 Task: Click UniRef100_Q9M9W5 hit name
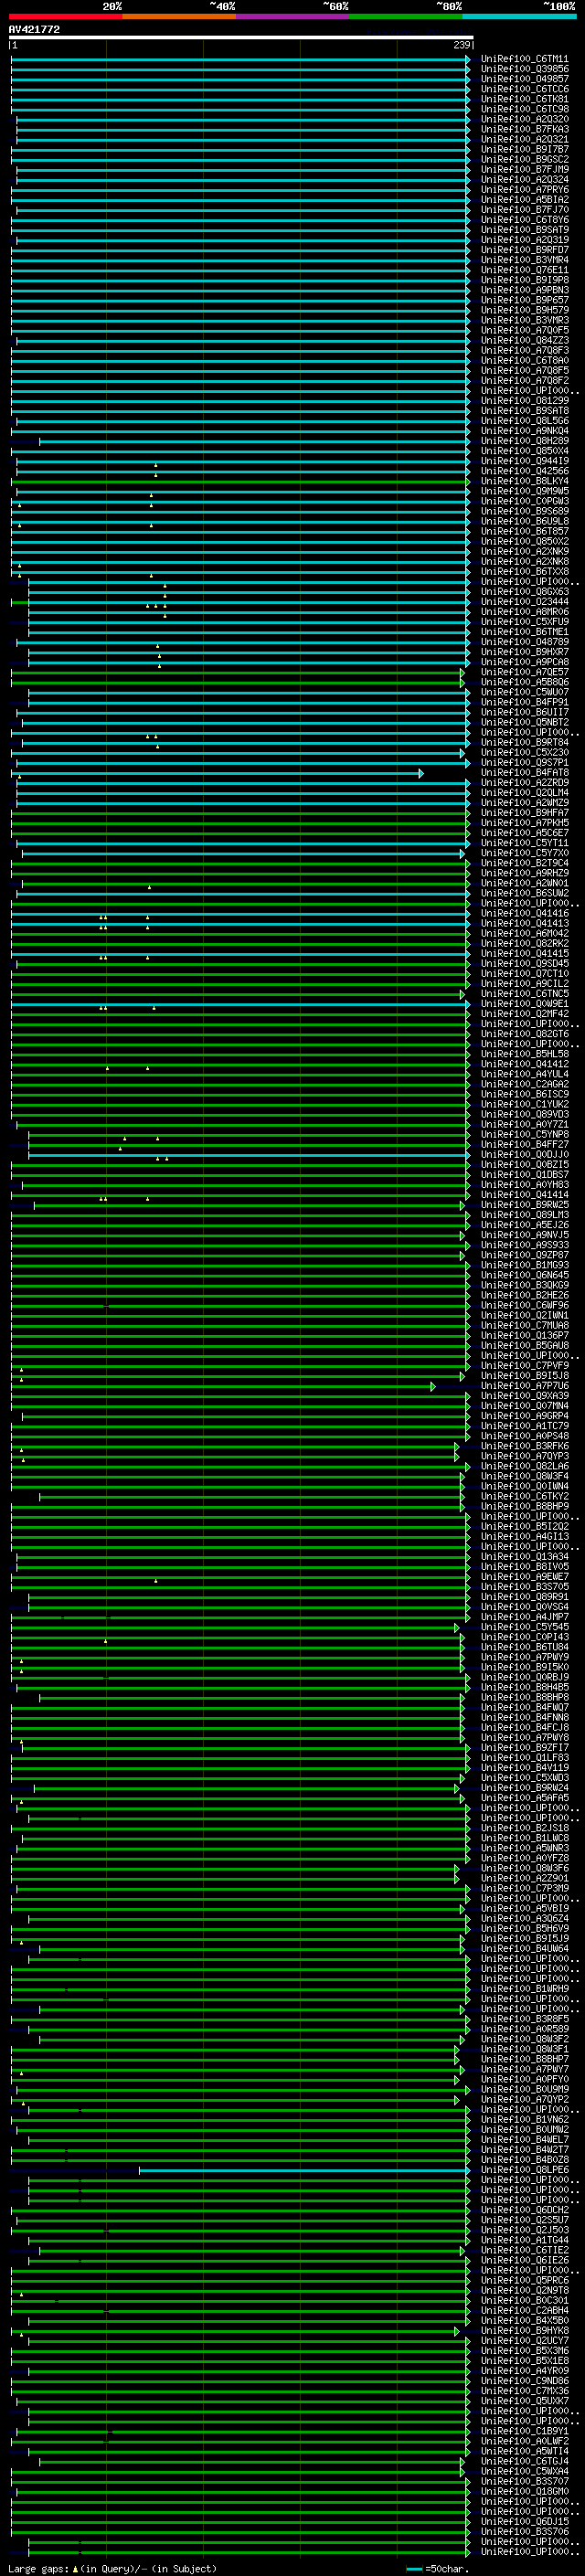tap(524, 491)
